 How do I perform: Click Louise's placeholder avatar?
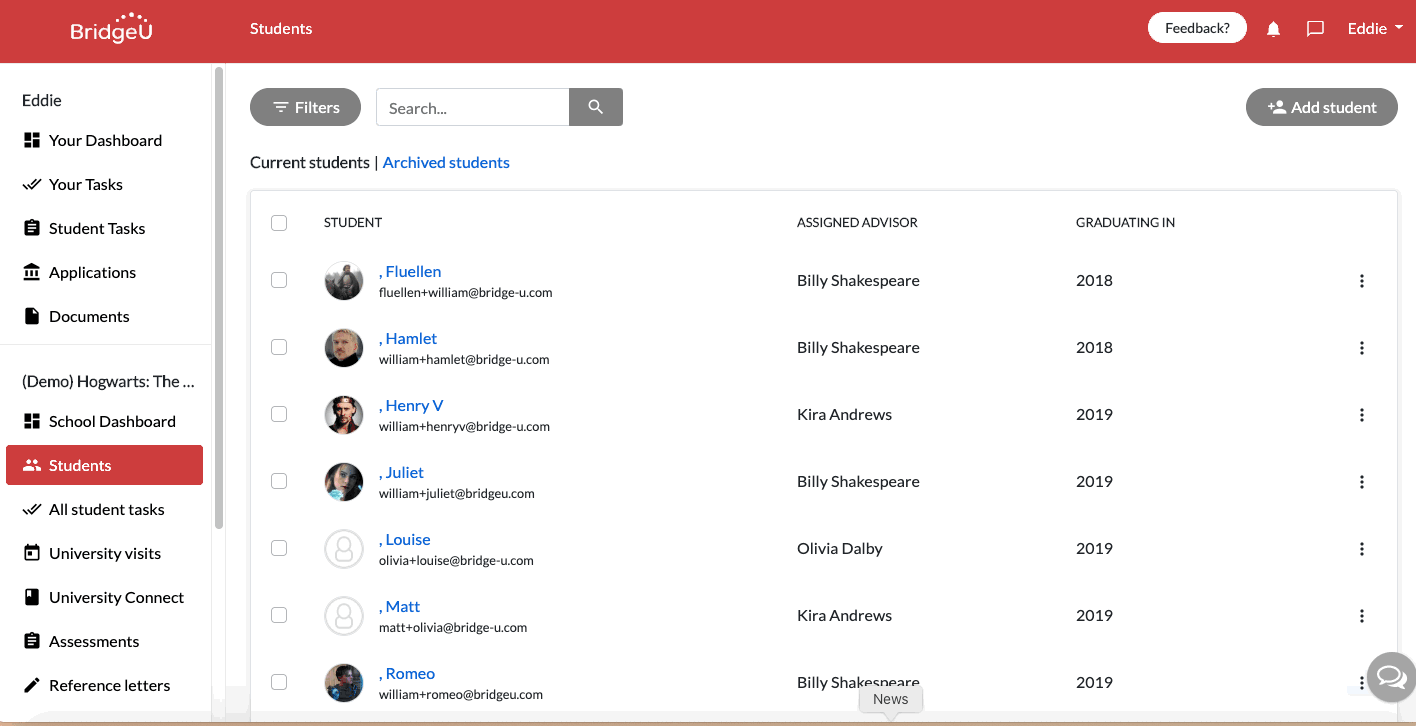click(344, 549)
